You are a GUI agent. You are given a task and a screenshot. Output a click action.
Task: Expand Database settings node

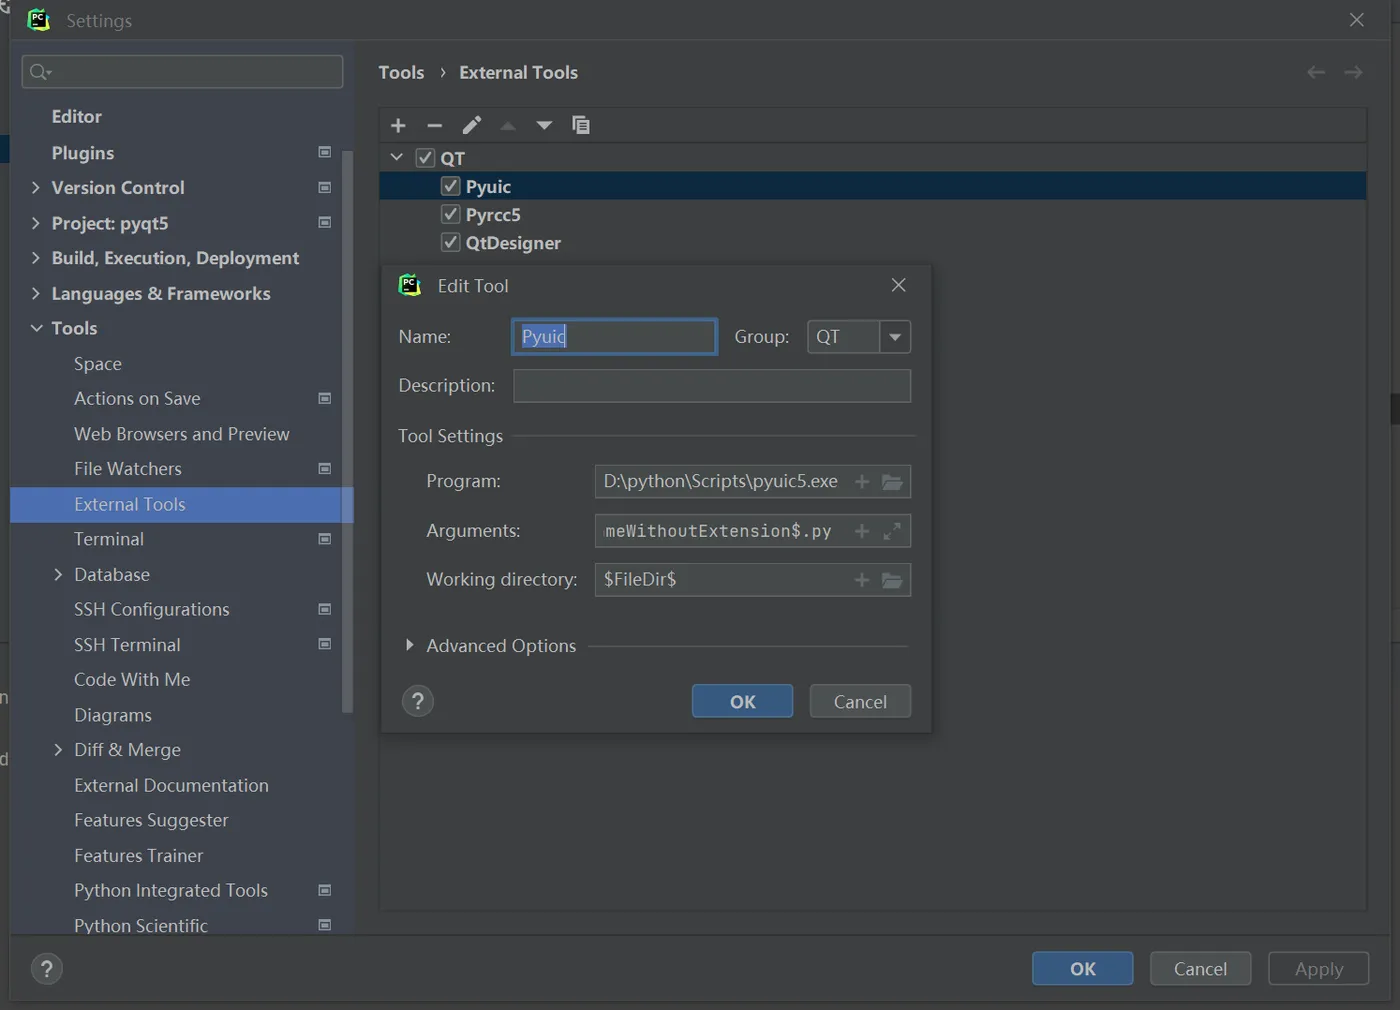pos(58,574)
